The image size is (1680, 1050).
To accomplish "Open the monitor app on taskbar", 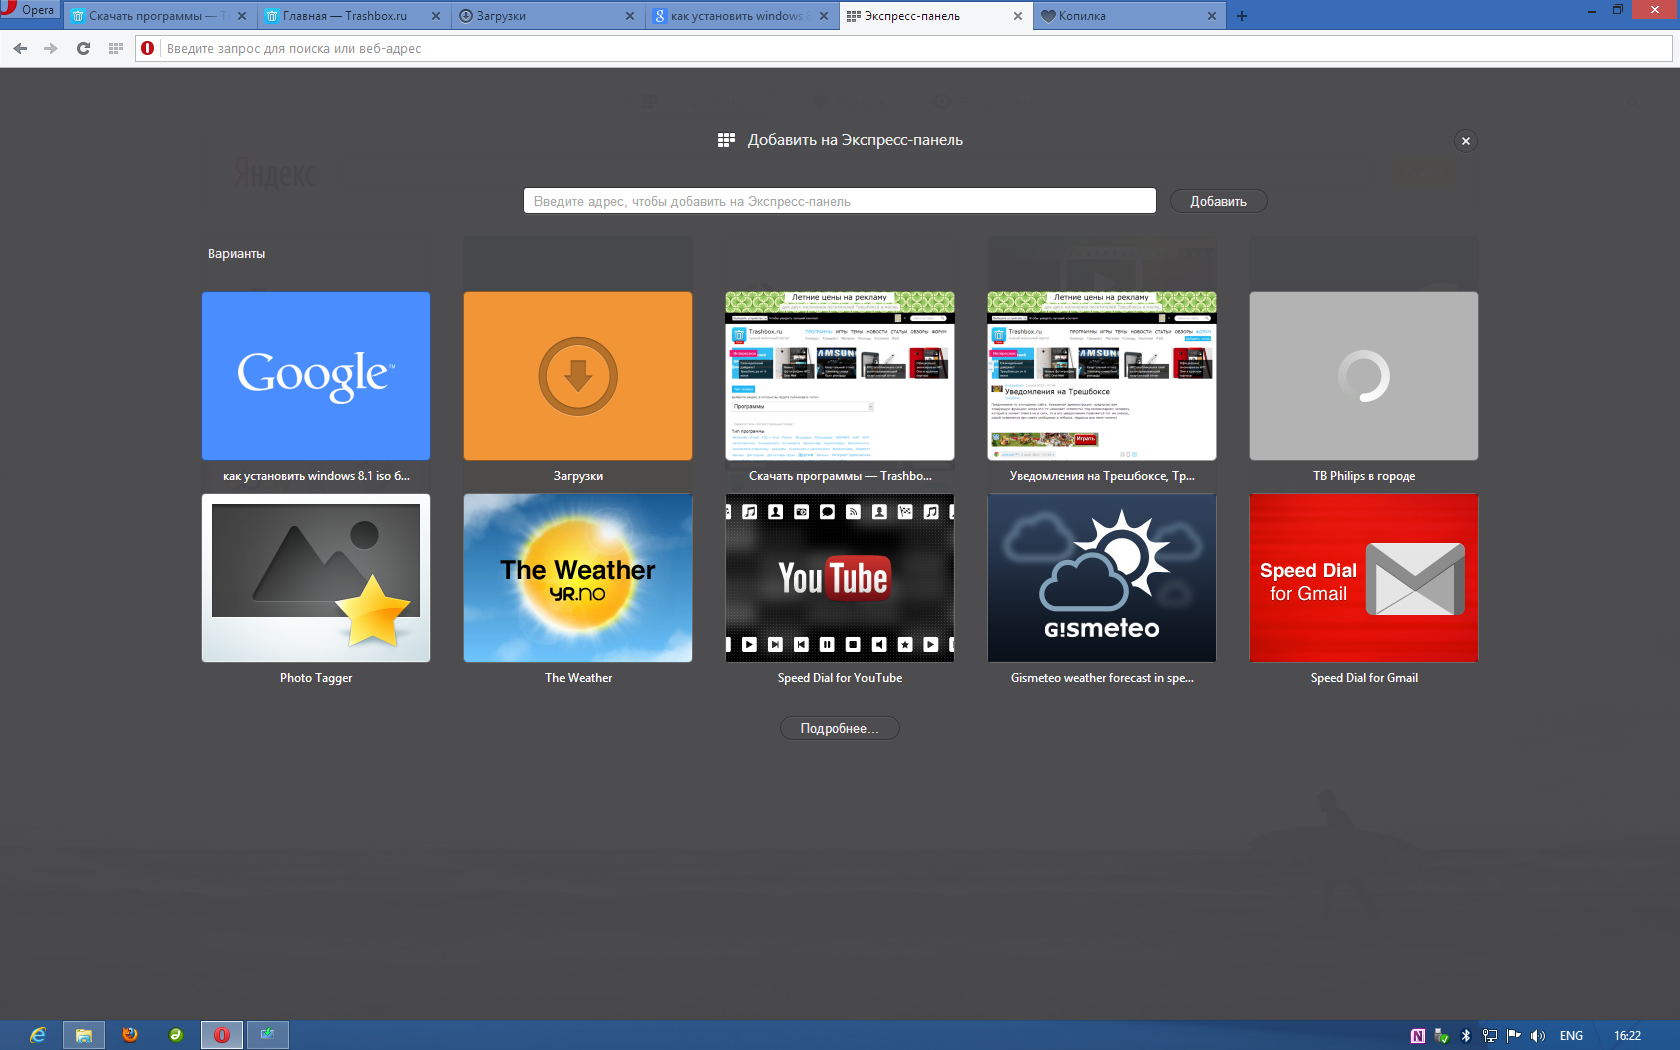I will pos(268,1035).
